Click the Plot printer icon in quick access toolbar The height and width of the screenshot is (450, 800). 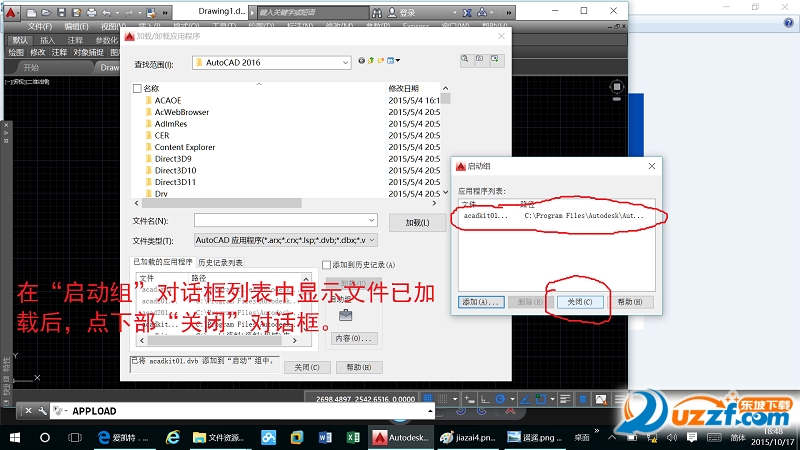pos(91,13)
